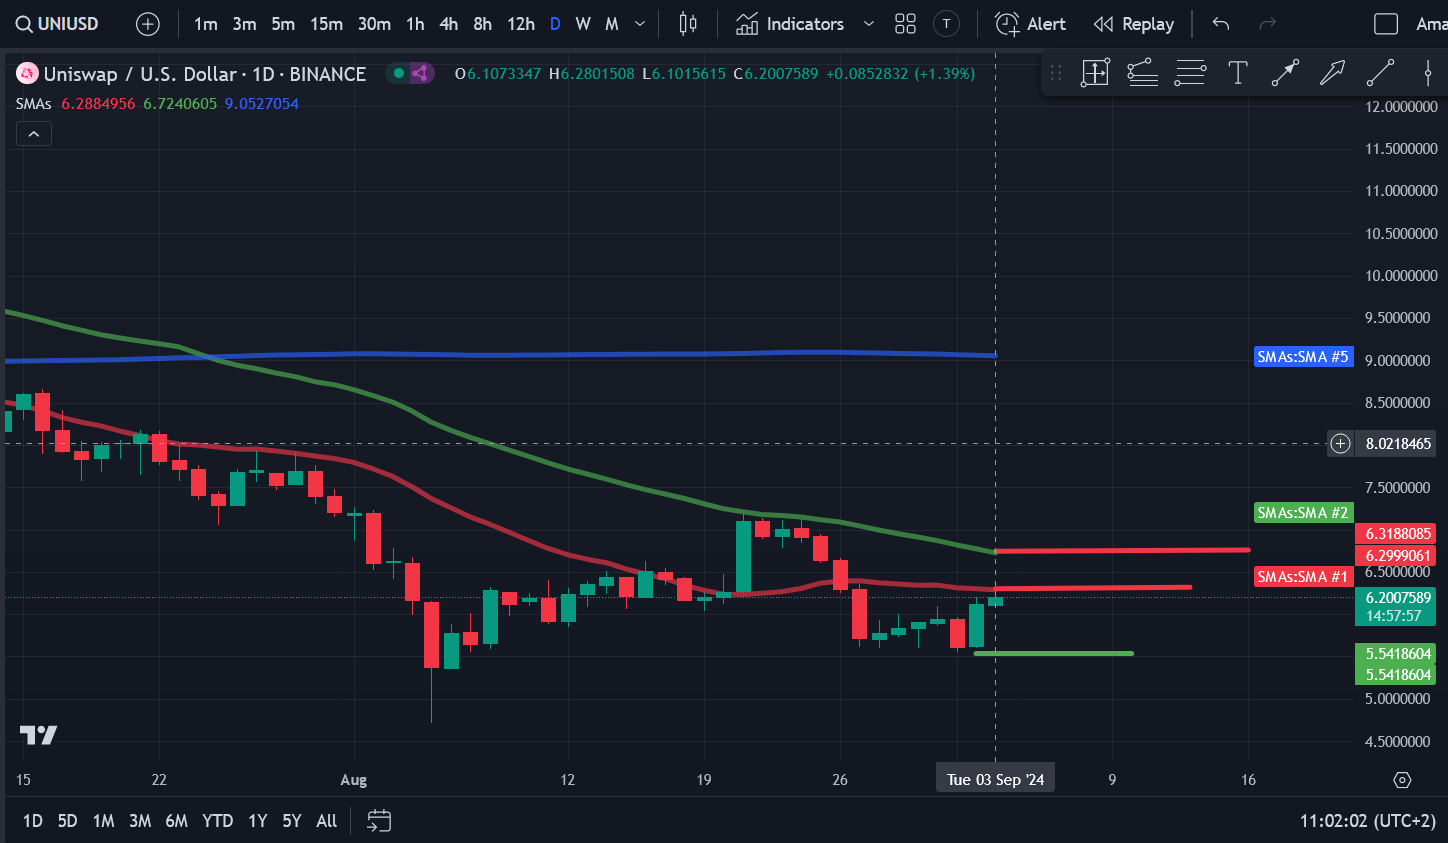The height and width of the screenshot is (843, 1448).
Task: Open the layout grid selector
Action: (905, 24)
